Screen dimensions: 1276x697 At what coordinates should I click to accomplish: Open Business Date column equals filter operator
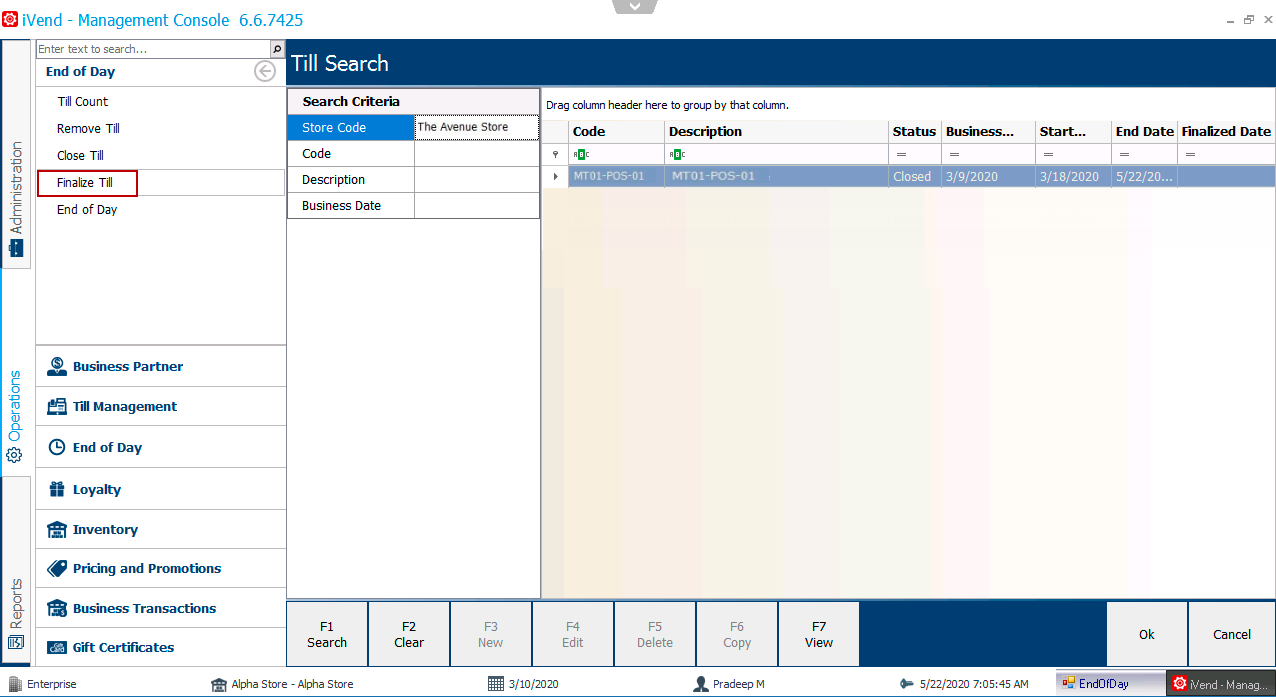click(954, 155)
